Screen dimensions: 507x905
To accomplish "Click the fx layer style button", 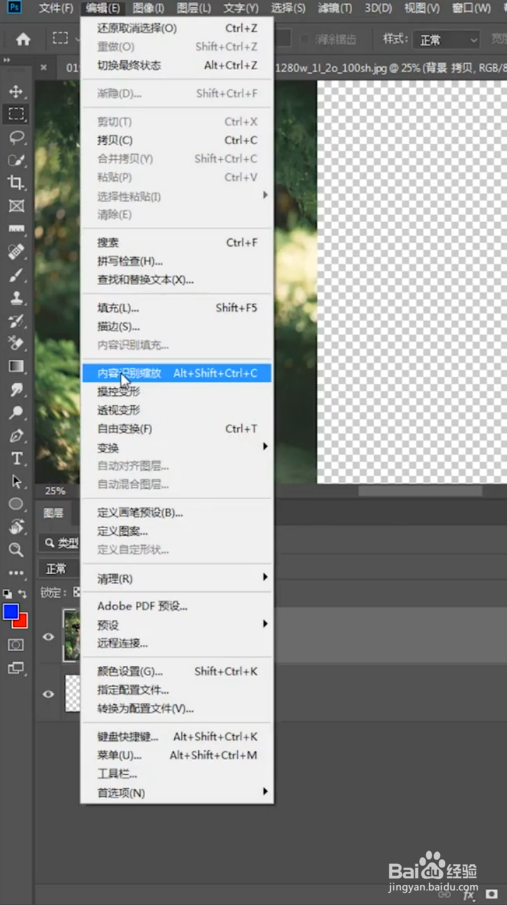I will 468,893.
